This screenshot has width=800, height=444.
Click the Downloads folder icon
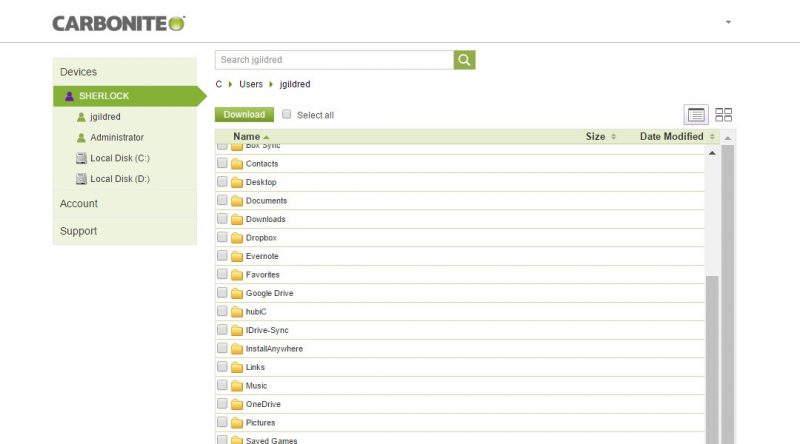(237, 219)
